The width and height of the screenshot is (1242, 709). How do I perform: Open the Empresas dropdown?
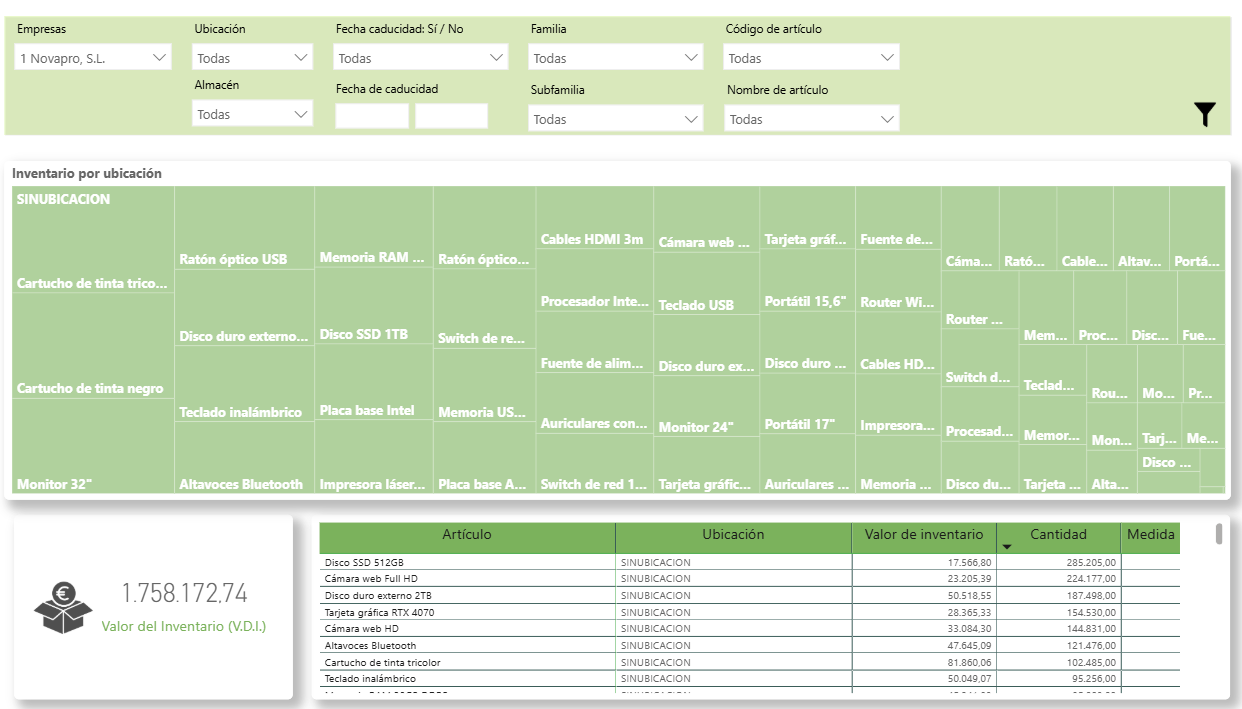pos(93,59)
